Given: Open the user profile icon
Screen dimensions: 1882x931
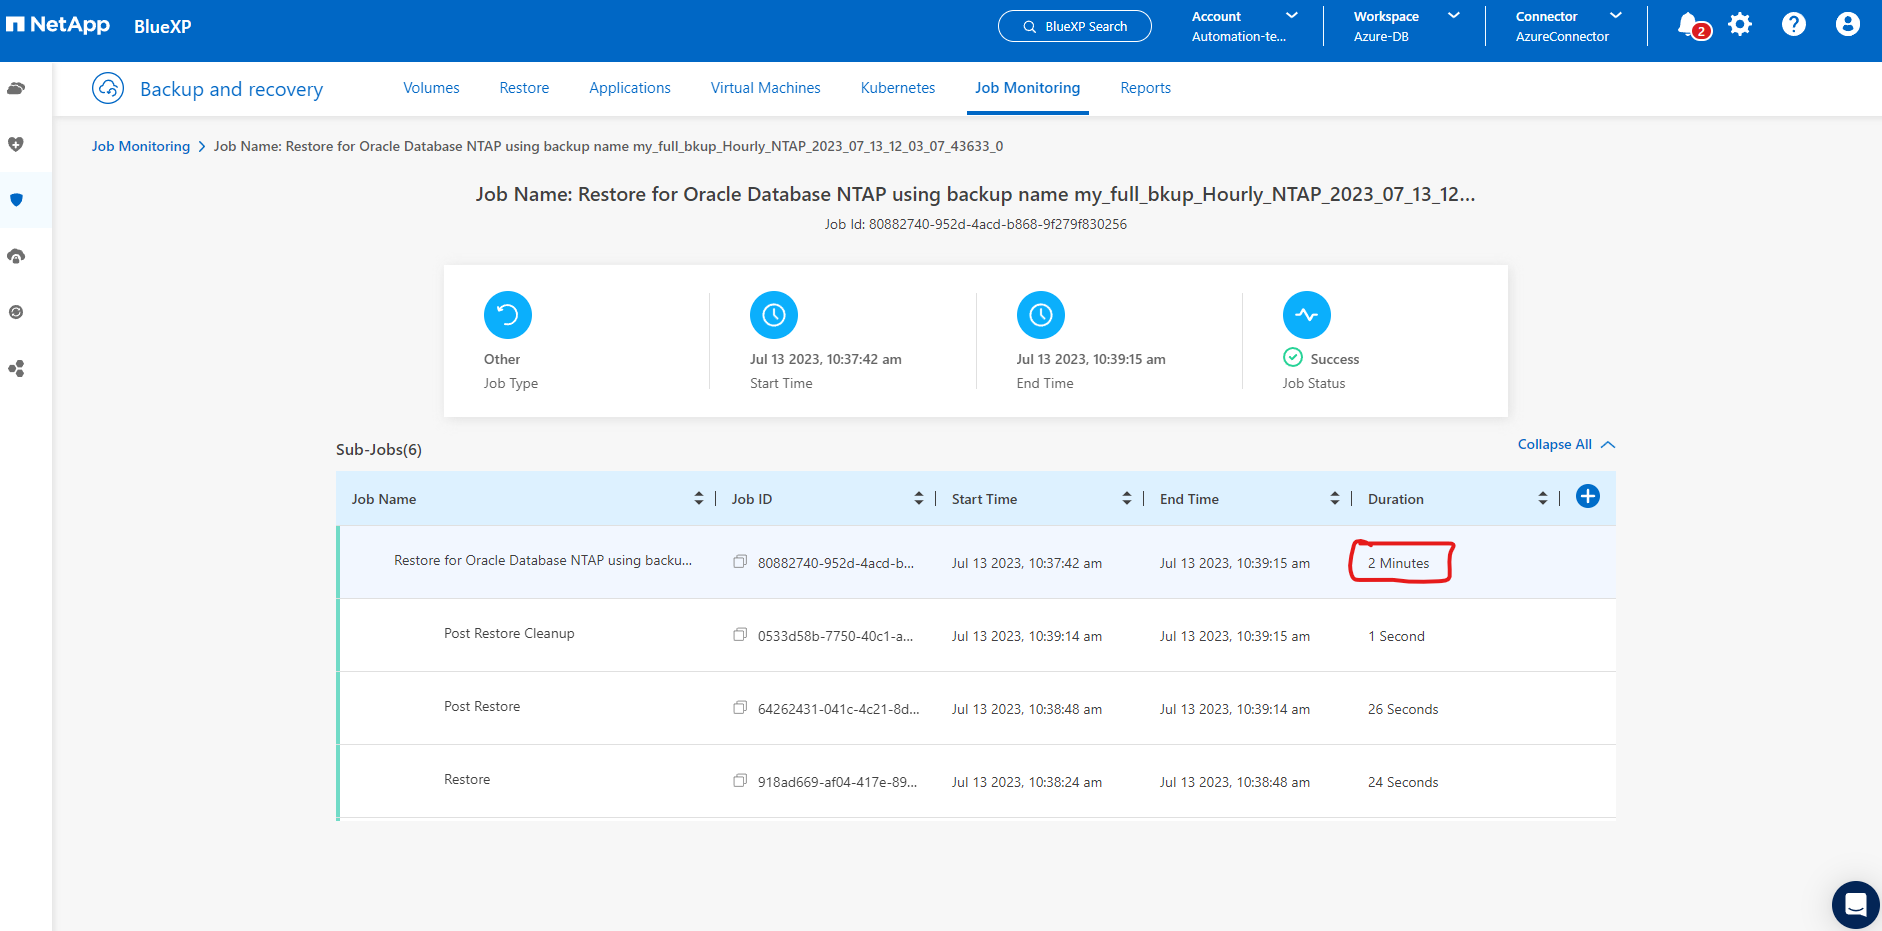Looking at the screenshot, I should tap(1847, 25).
